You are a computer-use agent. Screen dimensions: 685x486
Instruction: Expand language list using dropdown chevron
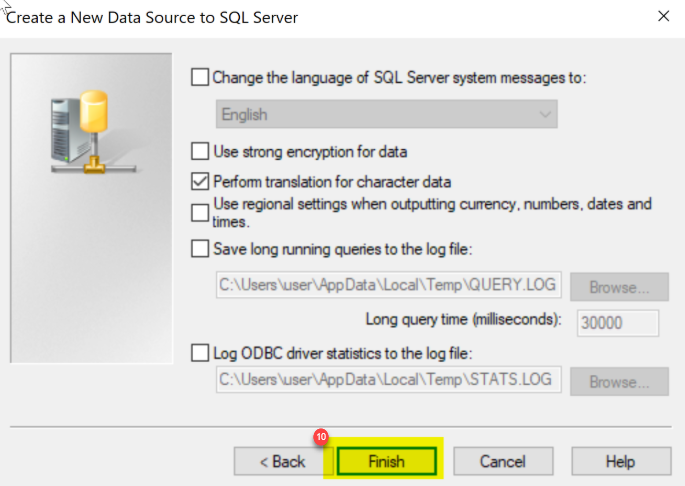545,115
